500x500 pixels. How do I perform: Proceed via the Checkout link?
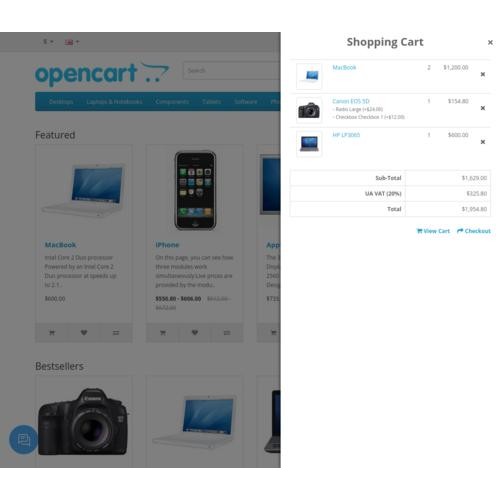tap(474, 231)
